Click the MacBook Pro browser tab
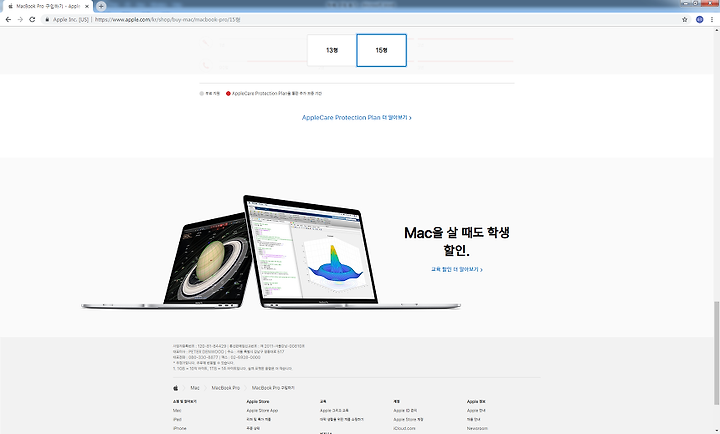The image size is (720, 434). click(x=48, y=6)
